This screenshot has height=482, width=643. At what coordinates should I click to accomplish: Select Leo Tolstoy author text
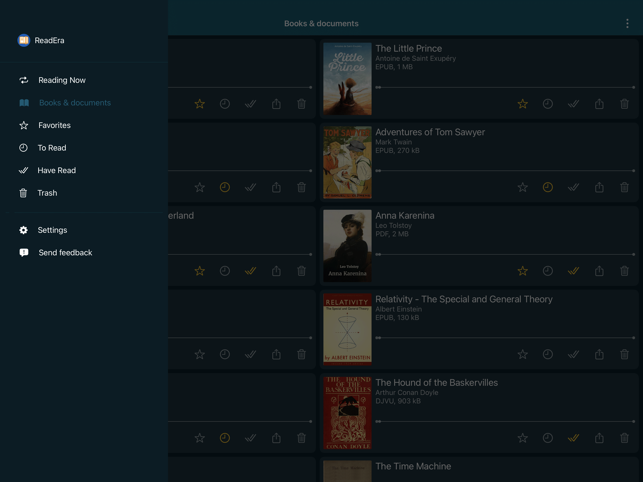394,226
